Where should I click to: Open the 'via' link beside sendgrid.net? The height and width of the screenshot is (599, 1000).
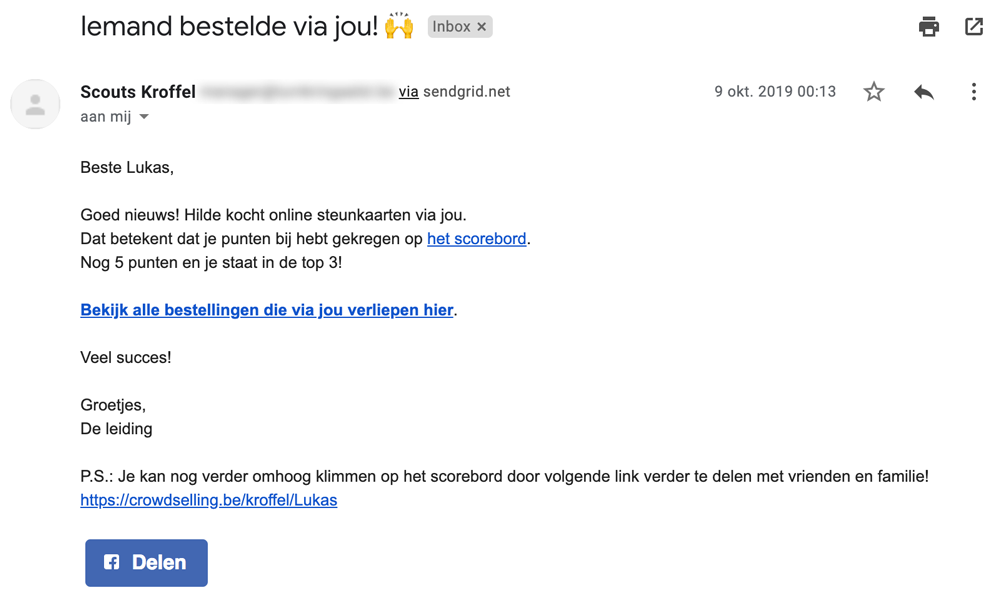(x=408, y=92)
